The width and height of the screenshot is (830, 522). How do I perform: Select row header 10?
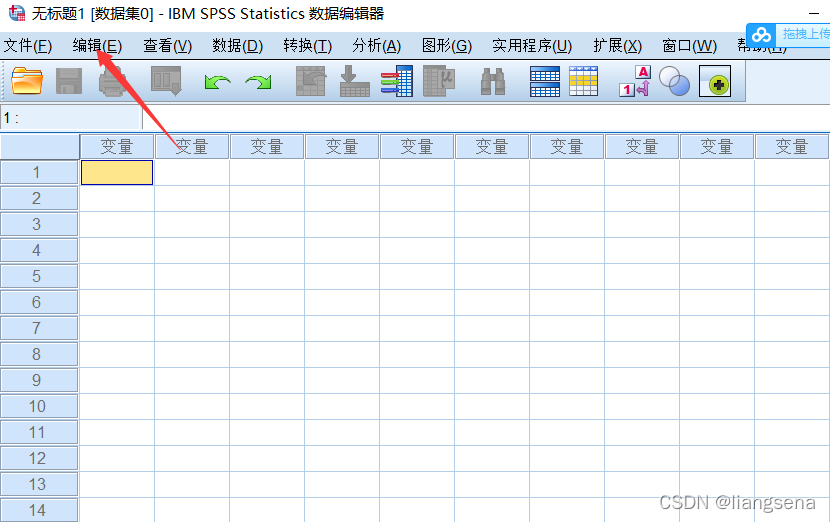pyautogui.click(x=39, y=407)
